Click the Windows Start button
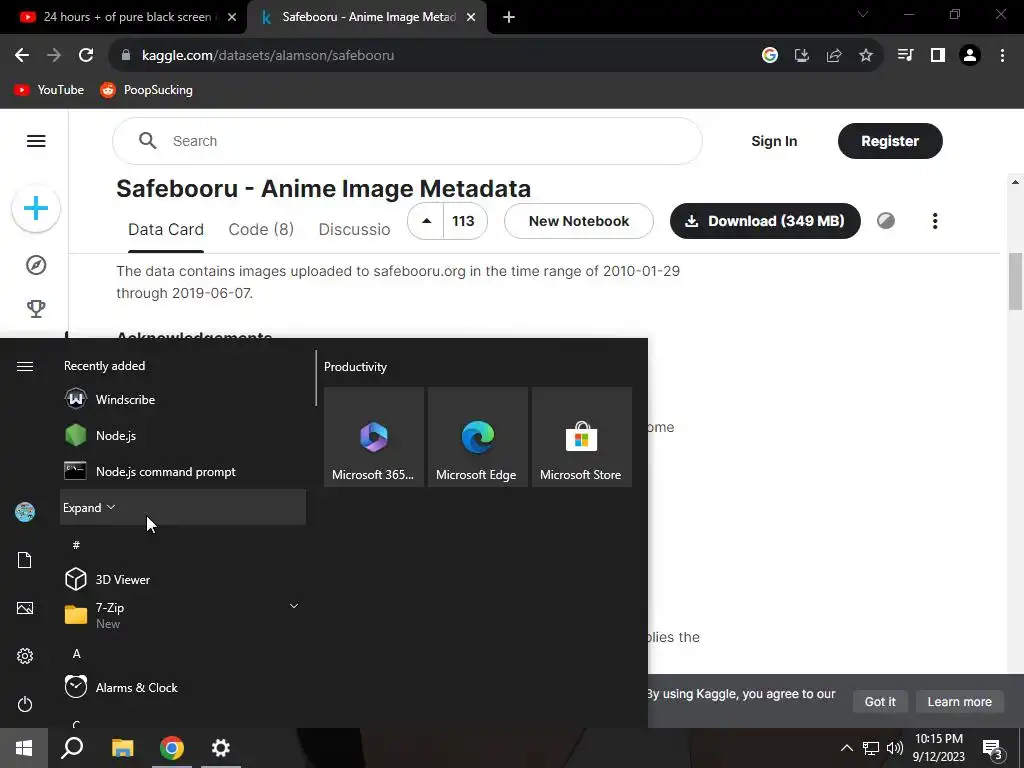This screenshot has height=768, width=1024. click(x=24, y=748)
